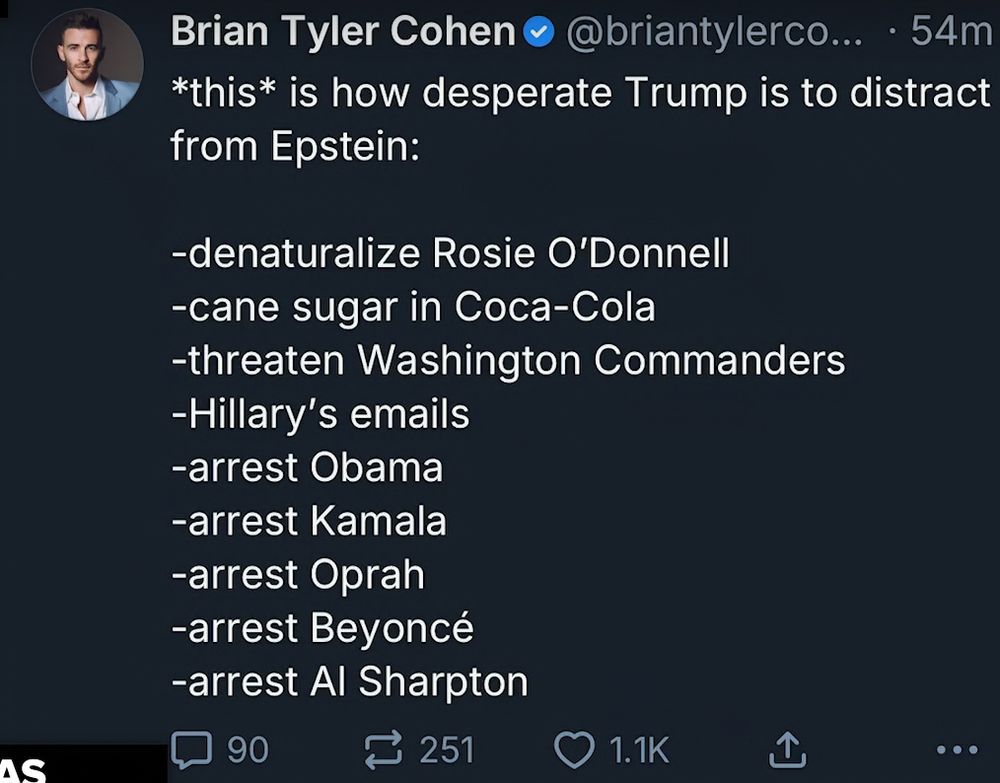This screenshot has width=1000, height=783.
Task: Click the 54m timestamp
Action: (950, 33)
